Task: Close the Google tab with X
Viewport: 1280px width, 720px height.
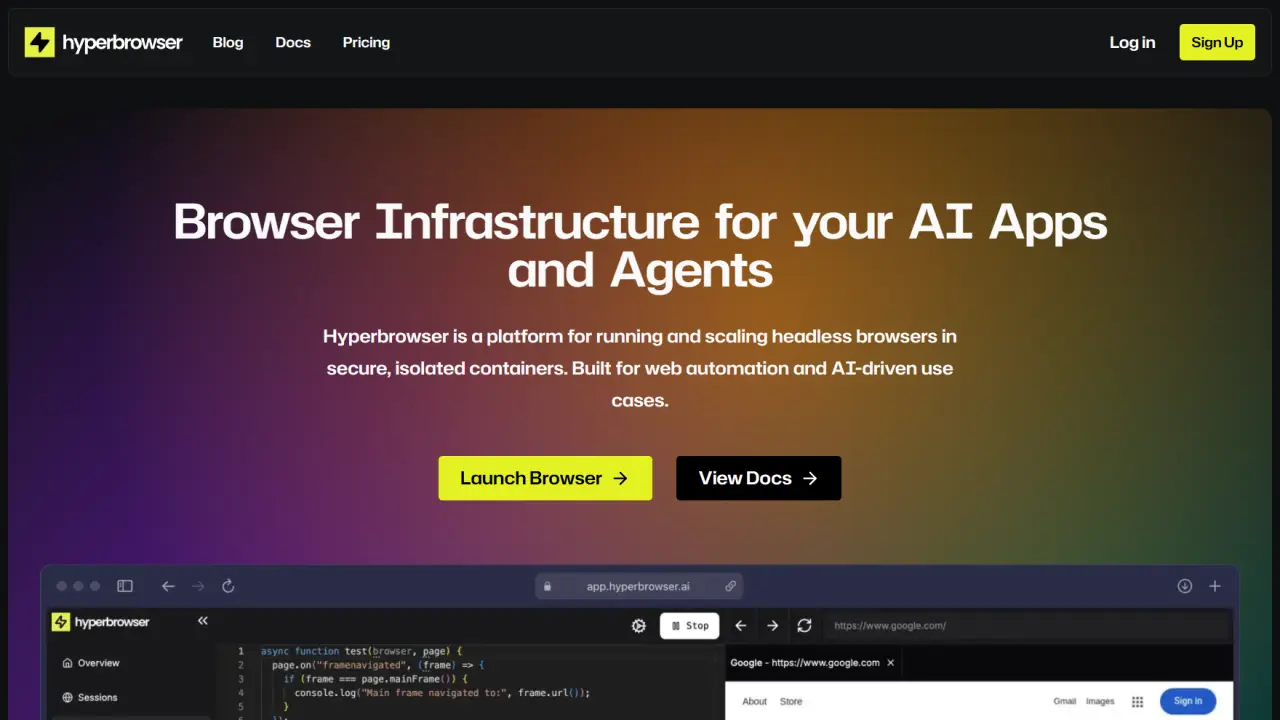Action: click(x=891, y=662)
